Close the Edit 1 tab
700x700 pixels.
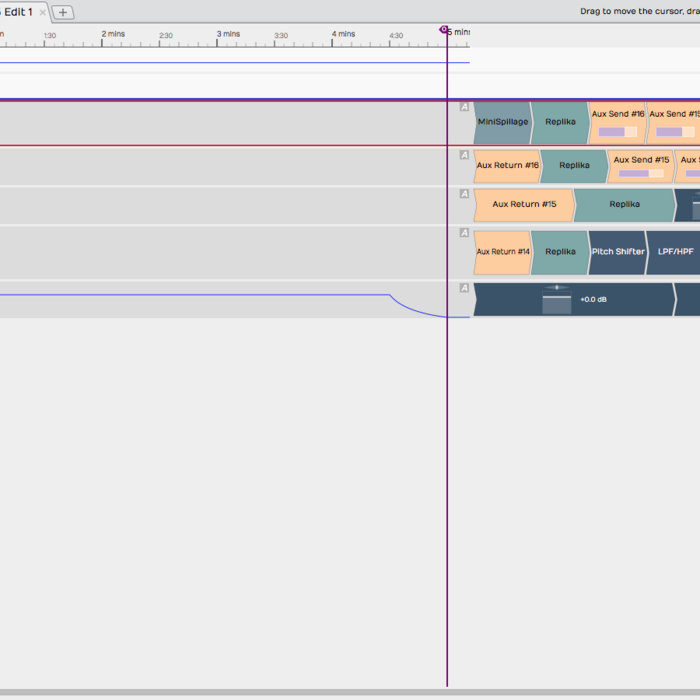(43, 13)
